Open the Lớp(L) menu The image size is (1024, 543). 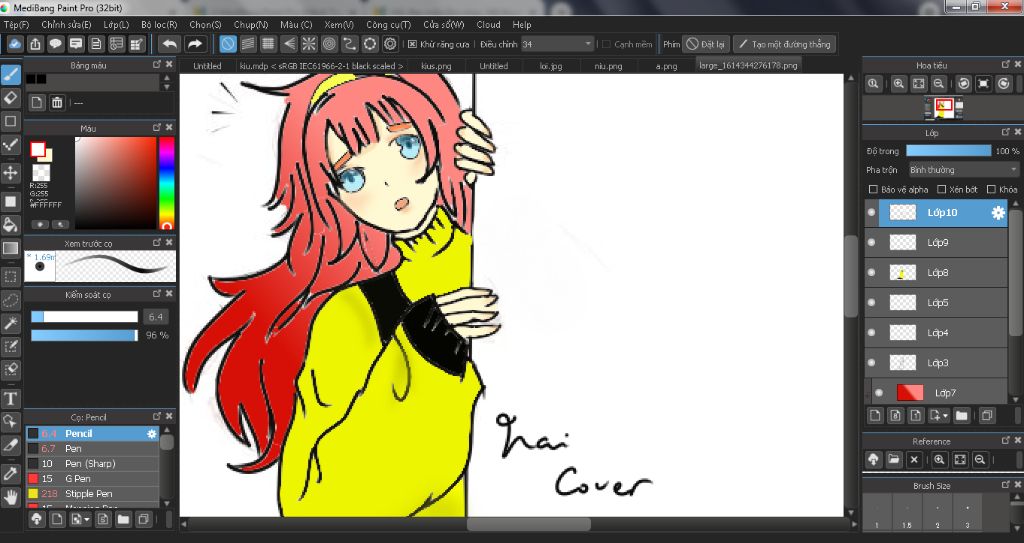pyautogui.click(x=116, y=24)
